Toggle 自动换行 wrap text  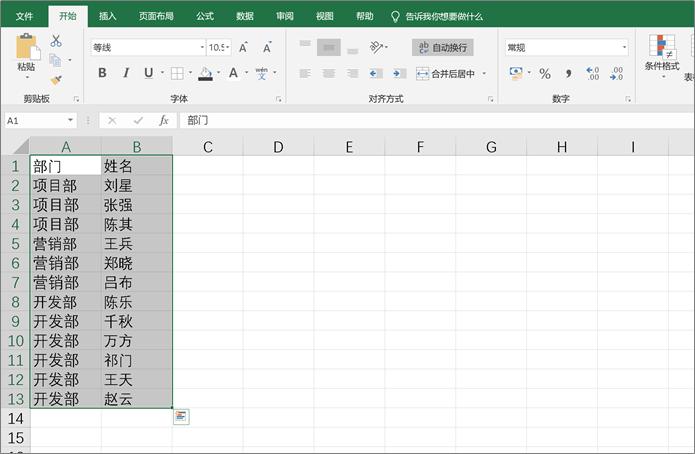[x=443, y=47]
